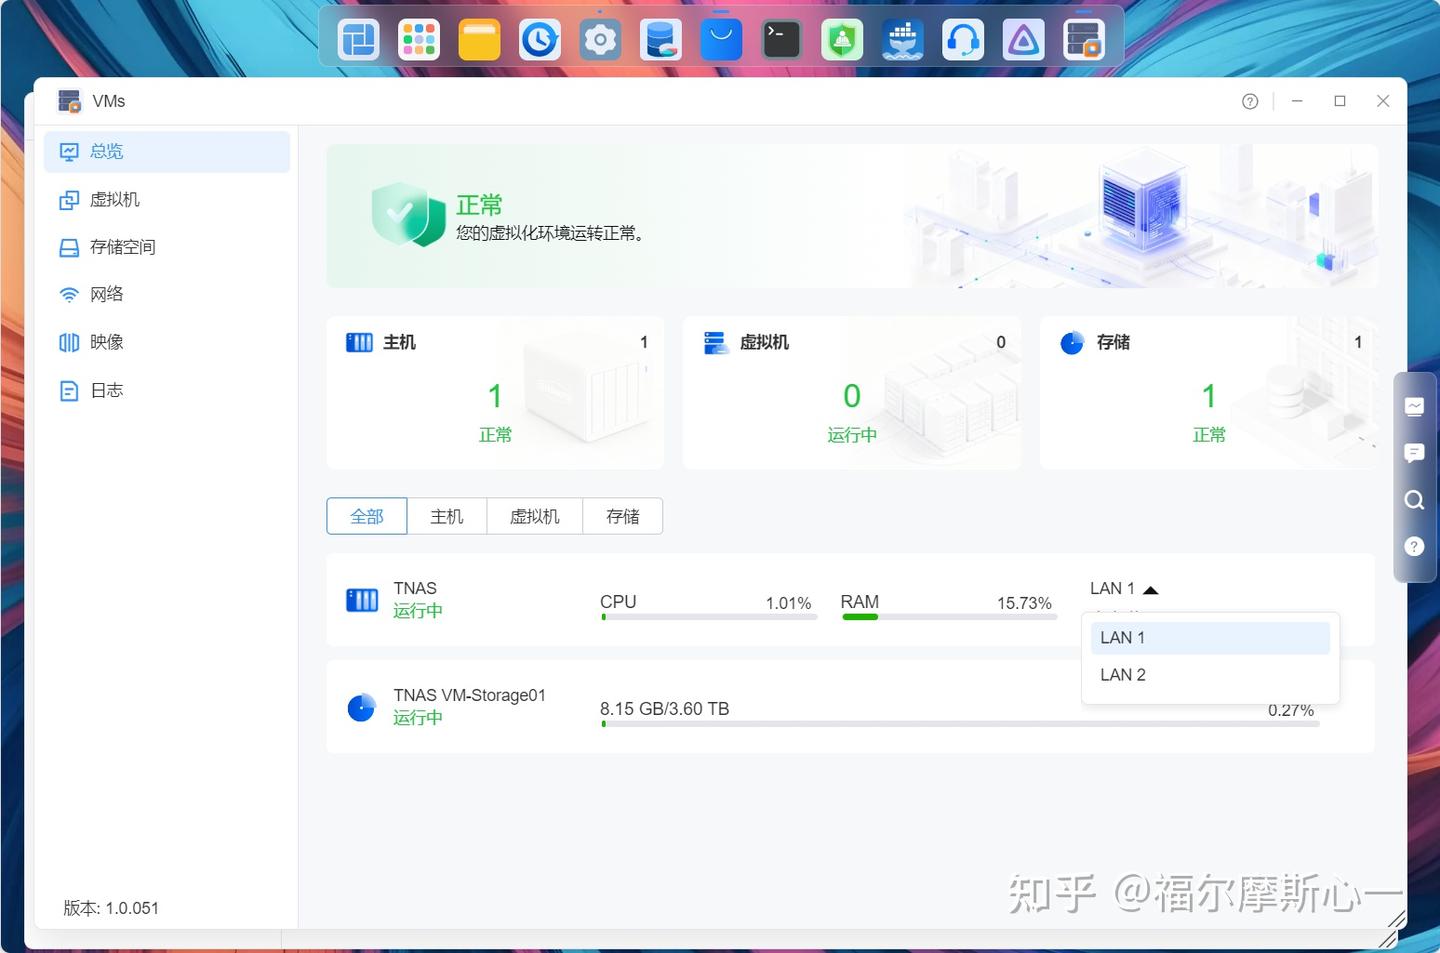Image resolution: width=1440 pixels, height=953 pixels.
Task: Click the 虚拟机 summary card showing 0 运行中
Action: coord(852,393)
